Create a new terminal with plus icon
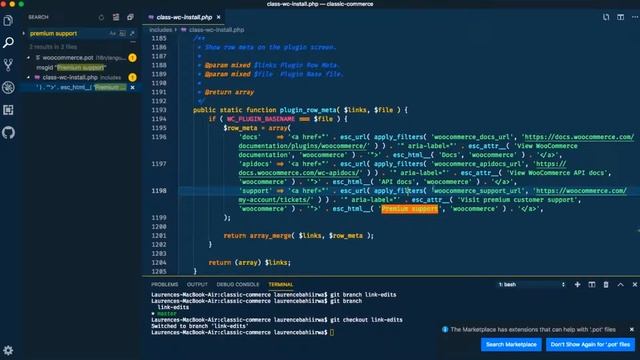640x360 pixels. tap(577, 284)
